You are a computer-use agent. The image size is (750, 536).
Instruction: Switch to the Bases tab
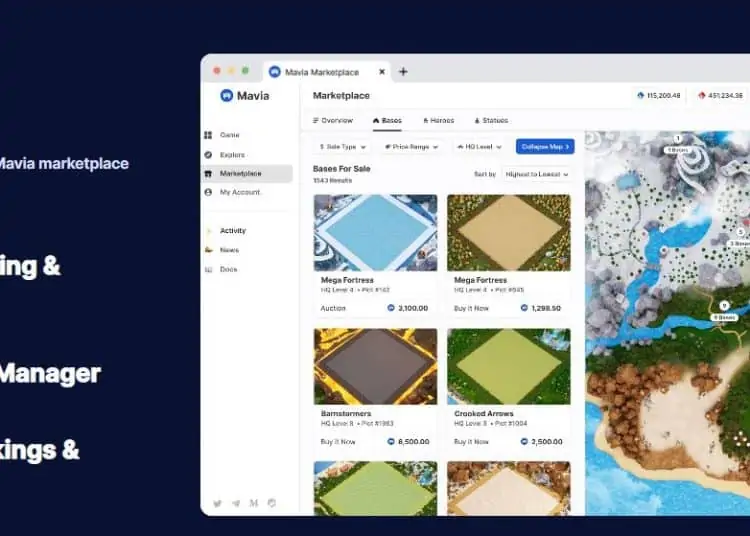click(387, 120)
